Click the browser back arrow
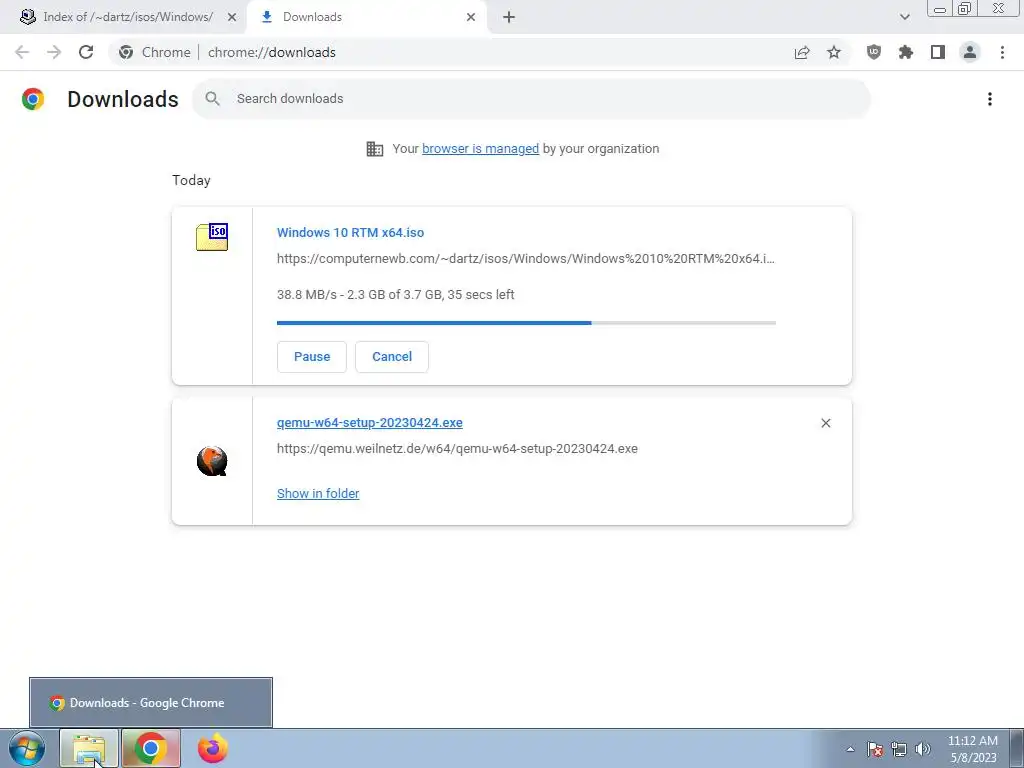 coord(22,52)
